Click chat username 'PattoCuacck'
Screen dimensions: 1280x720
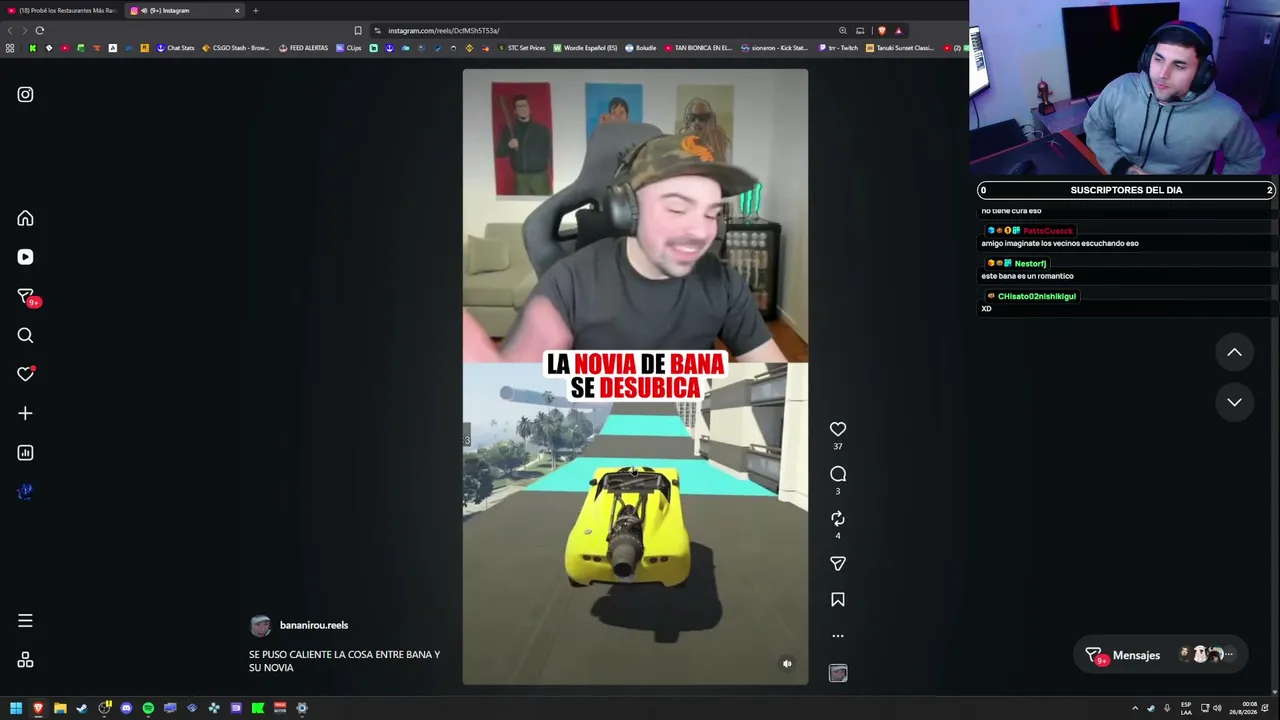[1047, 231]
